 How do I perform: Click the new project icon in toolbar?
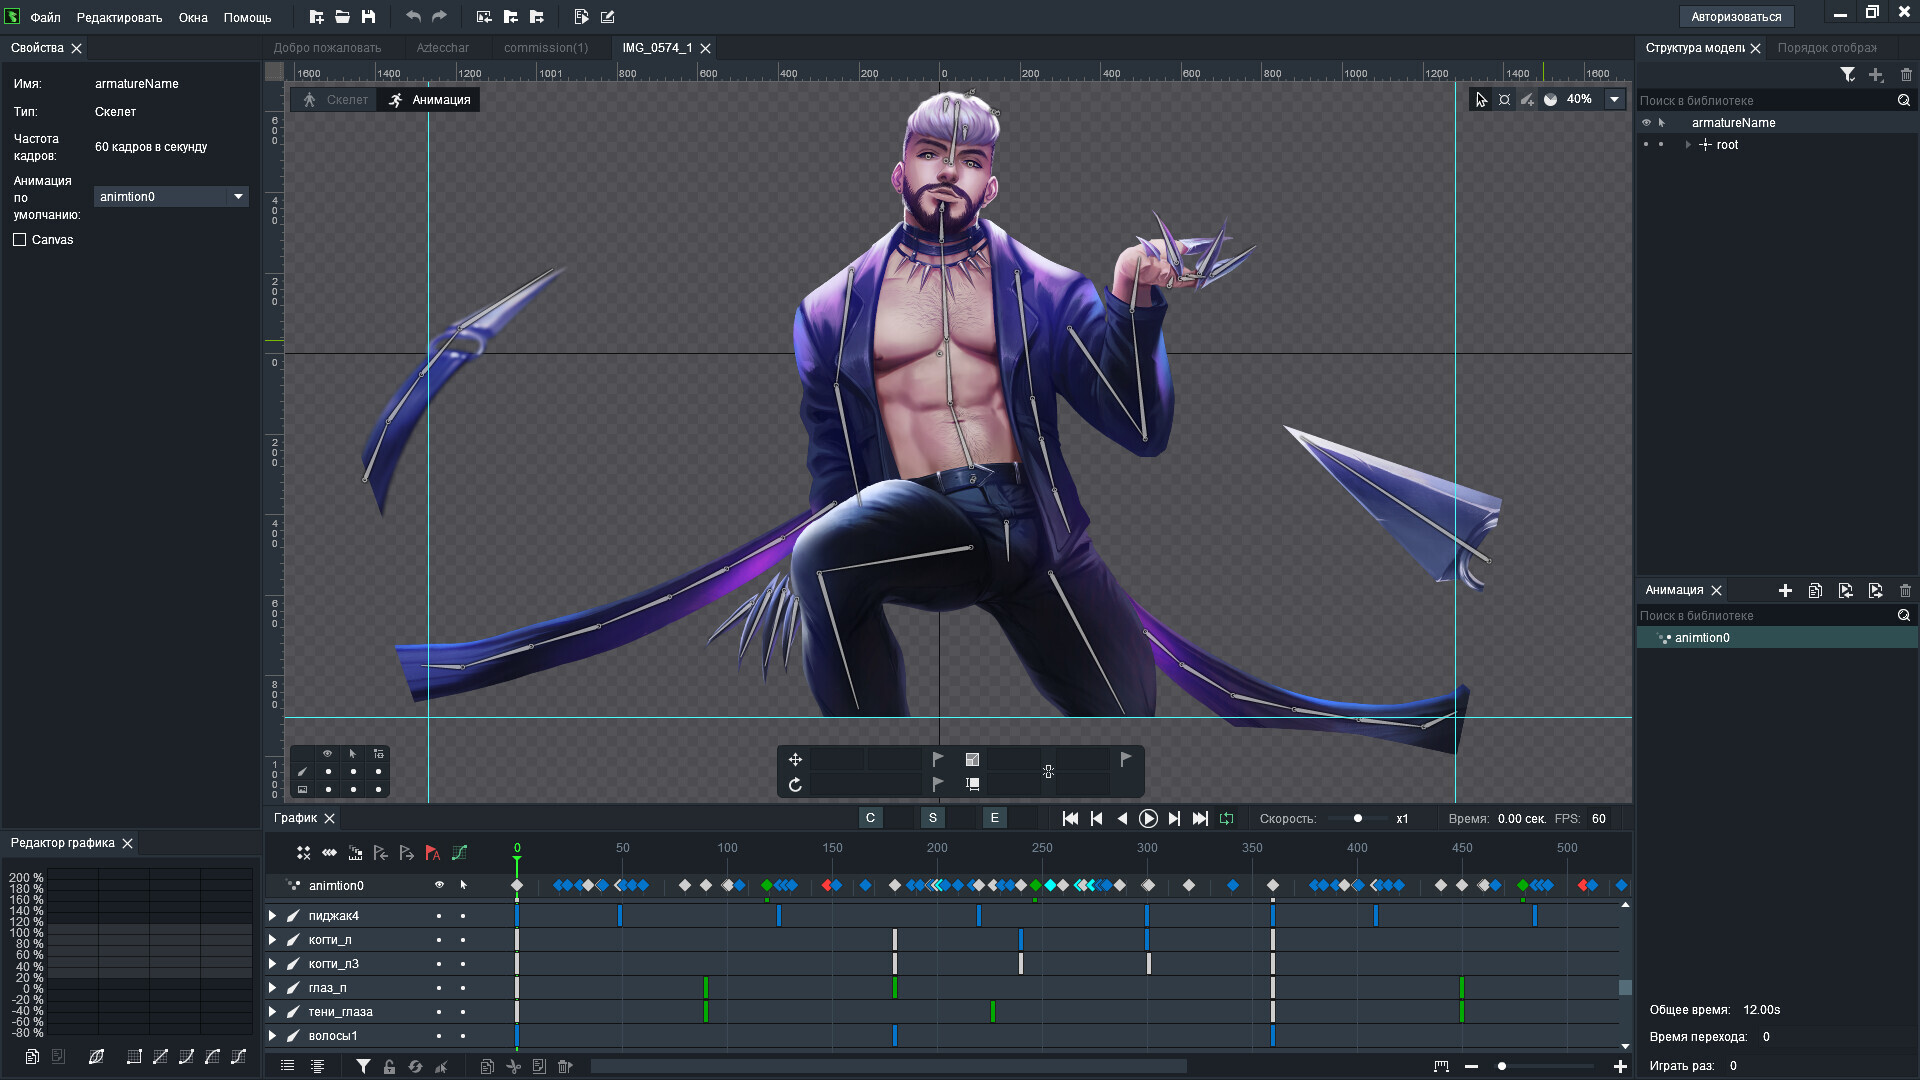316,17
